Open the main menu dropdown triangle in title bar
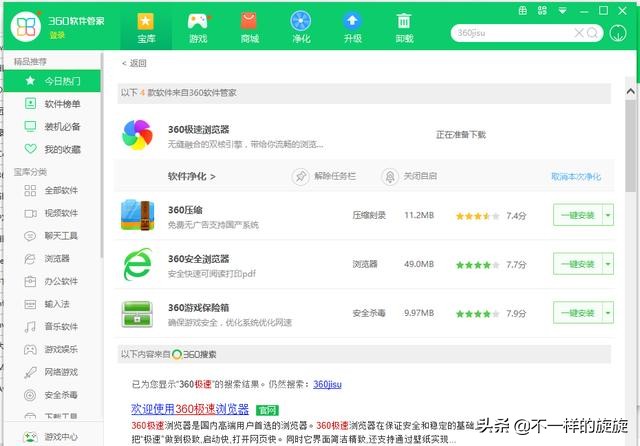Viewport: 640px width, 446px height. point(562,11)
